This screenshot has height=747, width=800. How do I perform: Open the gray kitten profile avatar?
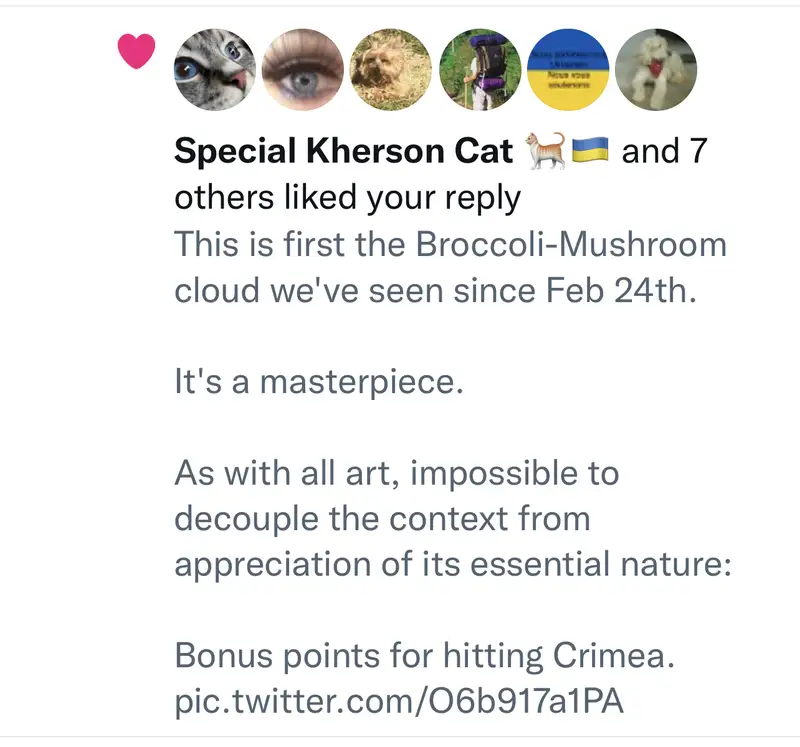[x=213, y=69]
